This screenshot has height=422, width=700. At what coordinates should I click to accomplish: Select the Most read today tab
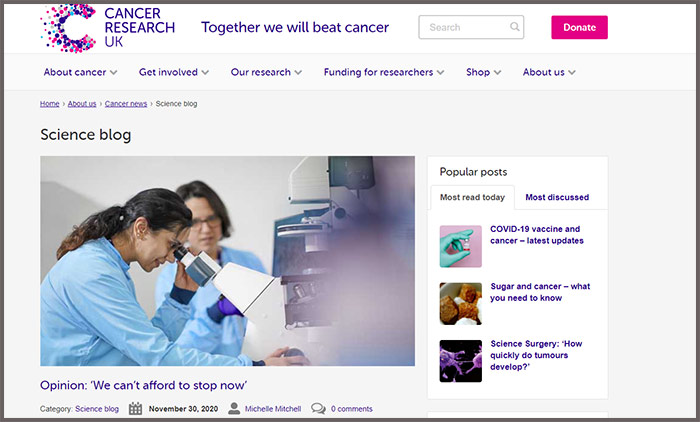472,197
